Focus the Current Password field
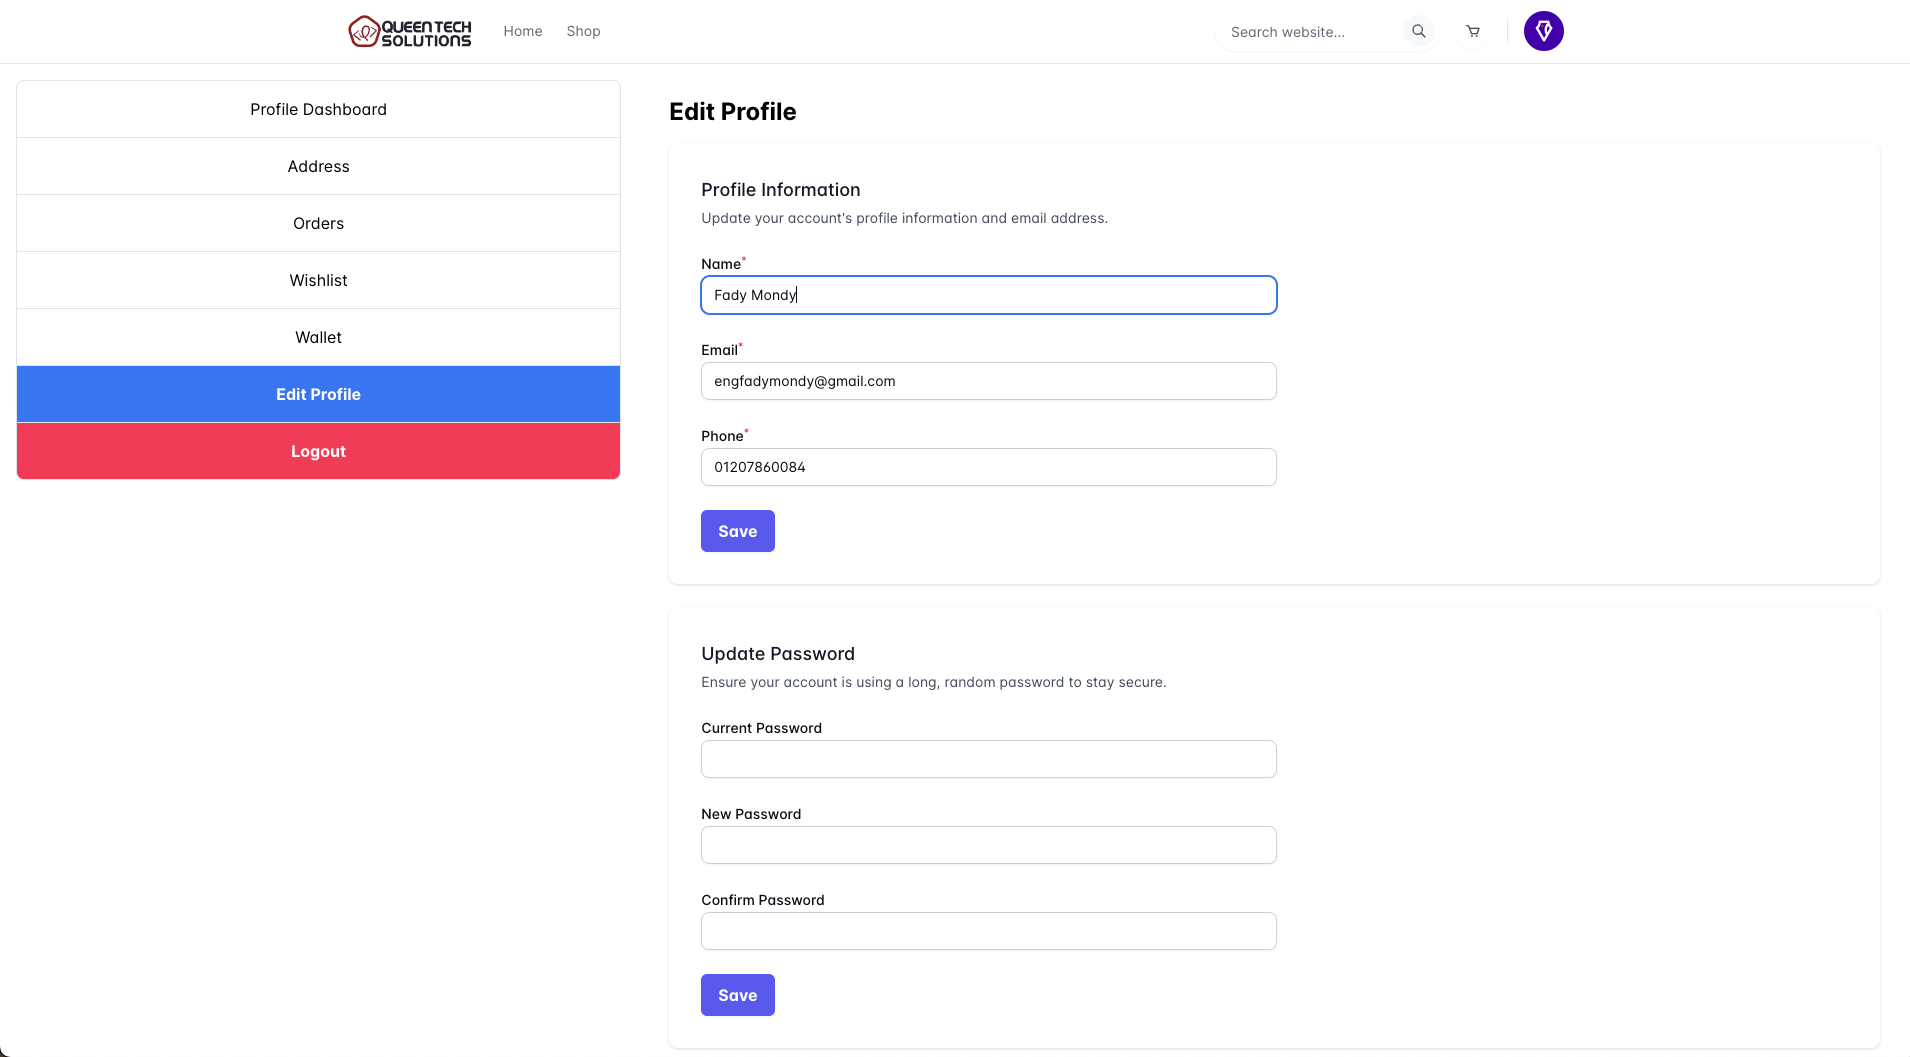 [989, 759]
